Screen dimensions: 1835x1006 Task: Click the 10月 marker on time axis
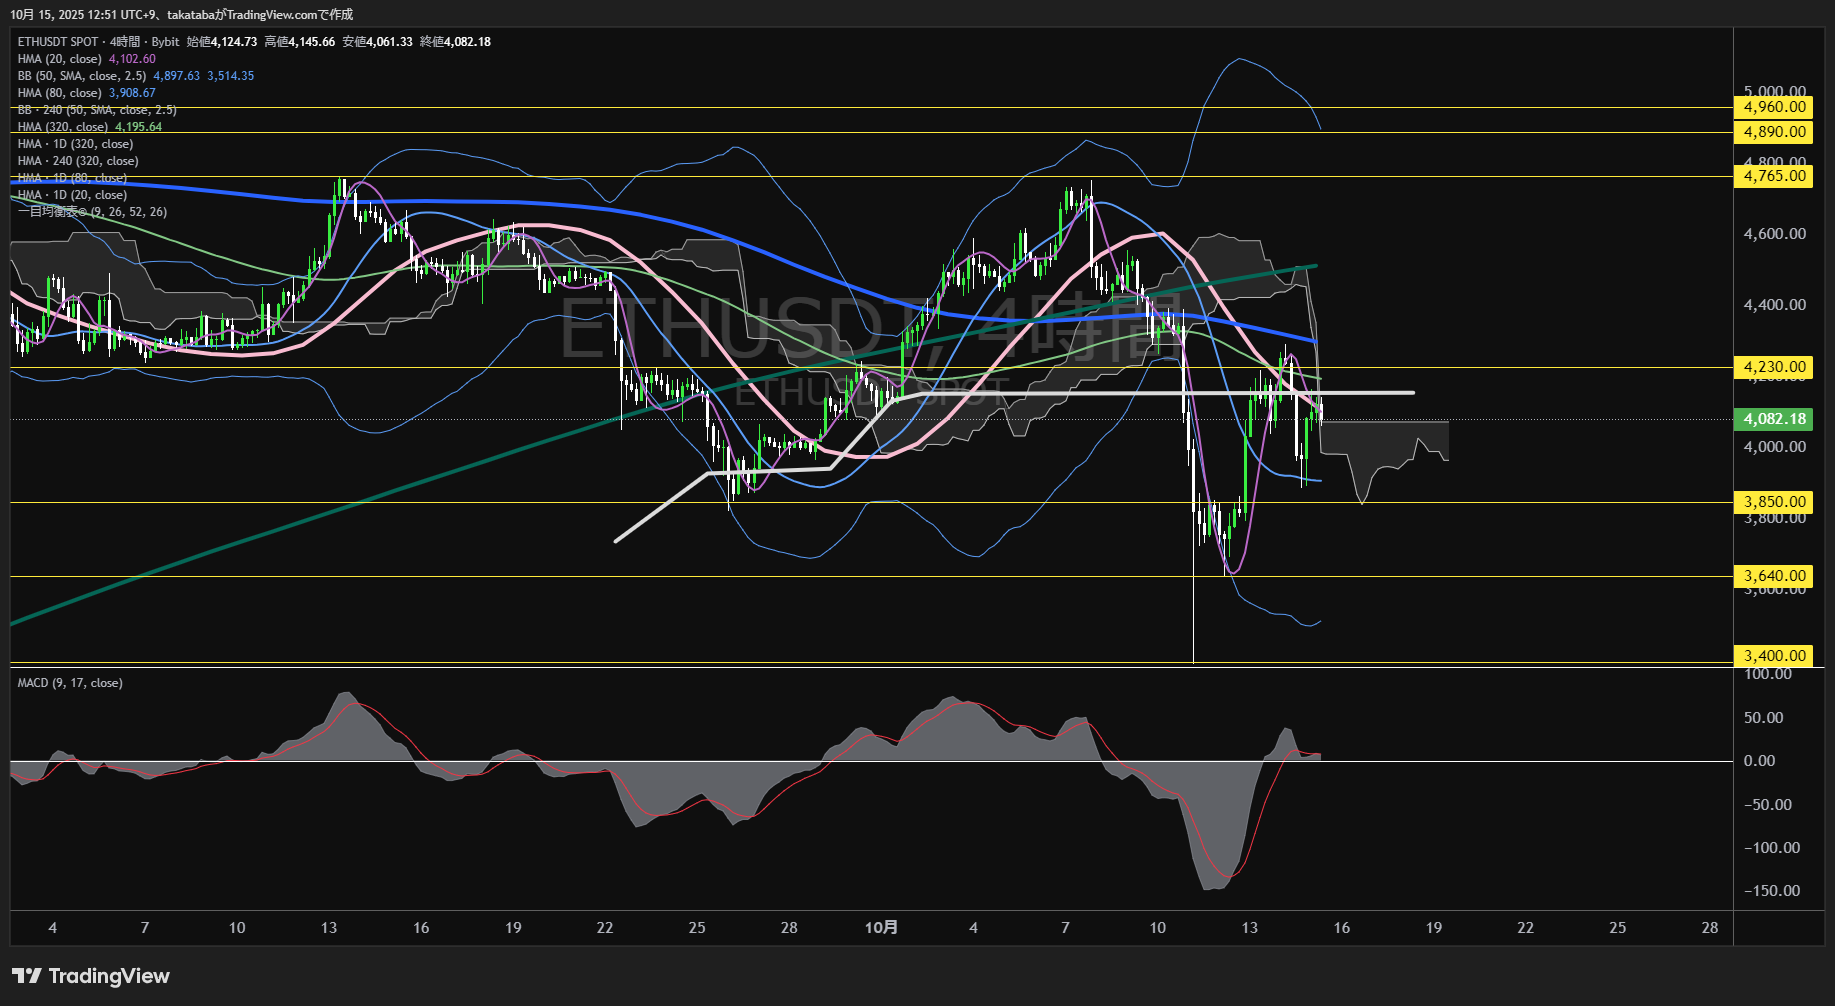click(x=881, y=928)
